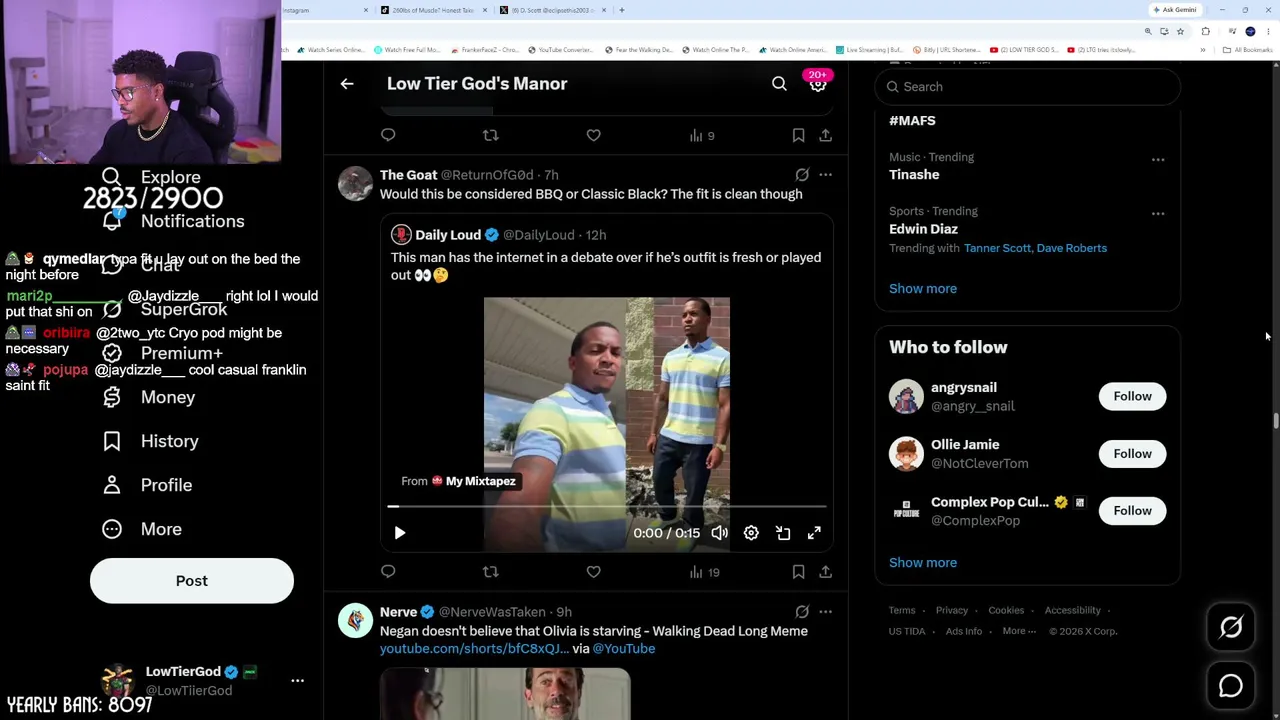Play the Daily Loud video
This screenshot has height=720, width=1280.
click(400, 533)
